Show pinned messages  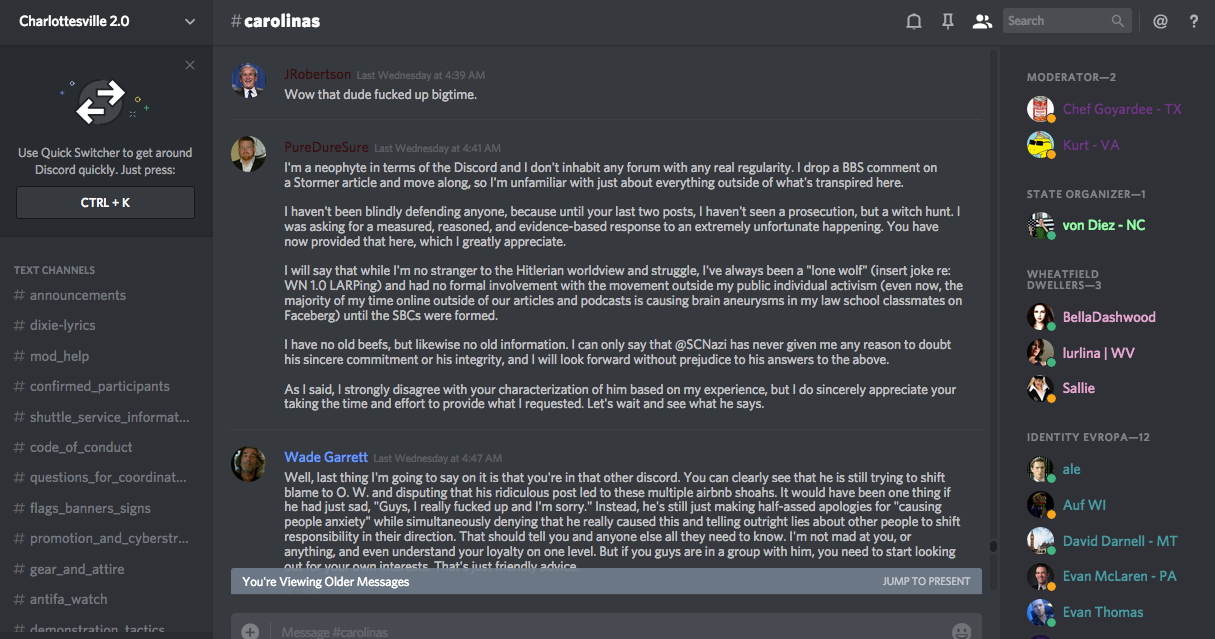tap(948, 21)
